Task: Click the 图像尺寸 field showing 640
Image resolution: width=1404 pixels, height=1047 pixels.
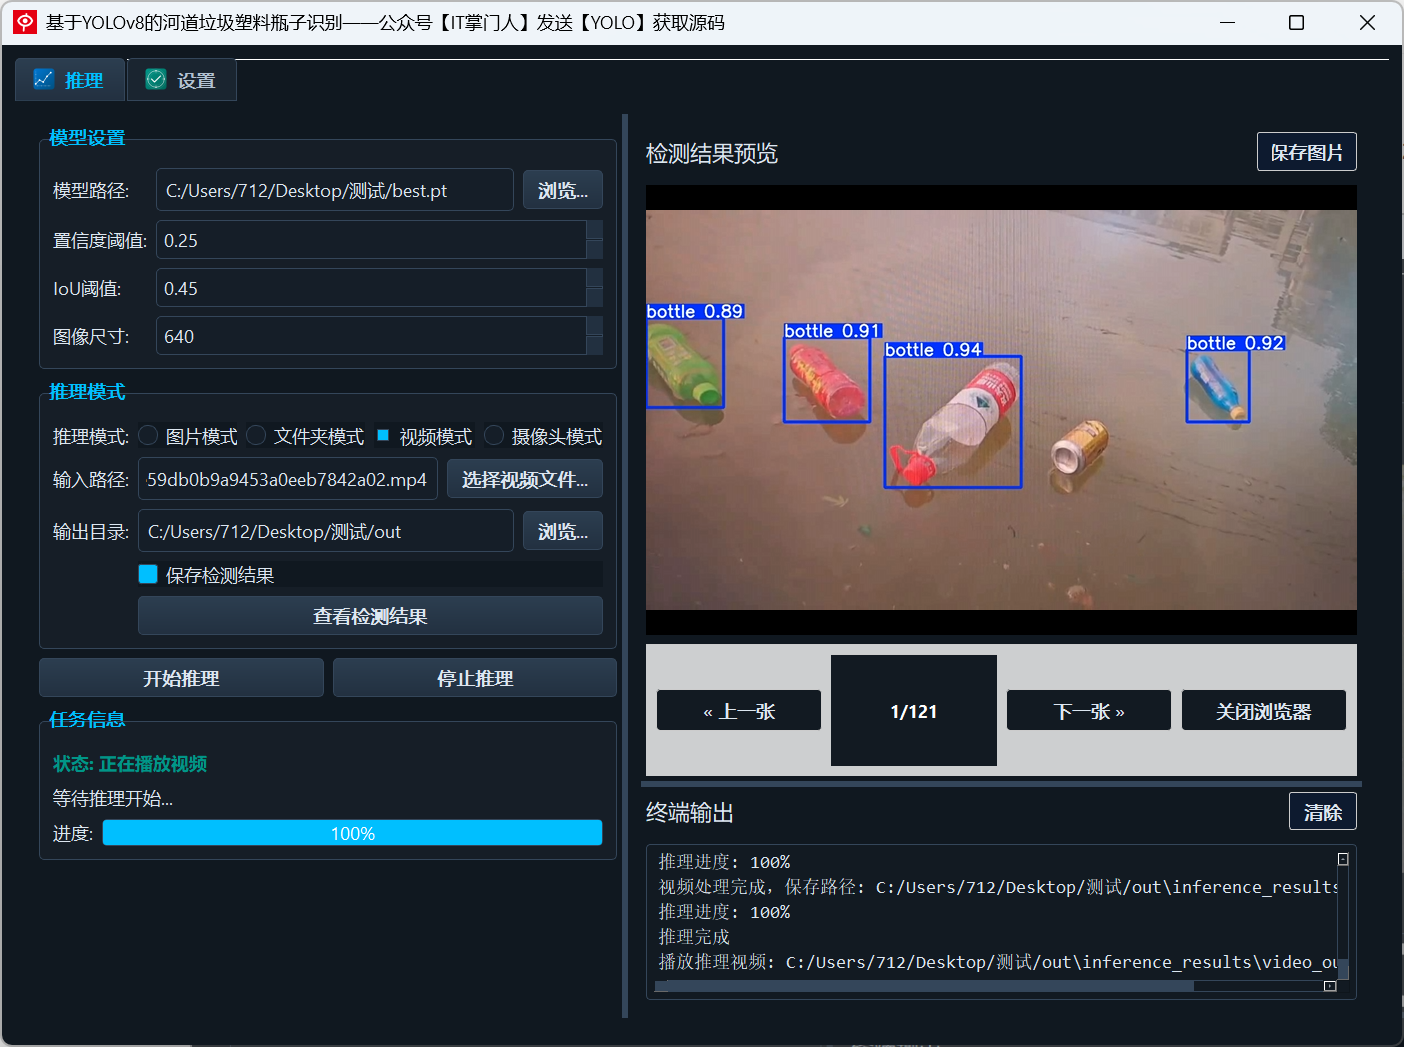Action: click(371, 336)
